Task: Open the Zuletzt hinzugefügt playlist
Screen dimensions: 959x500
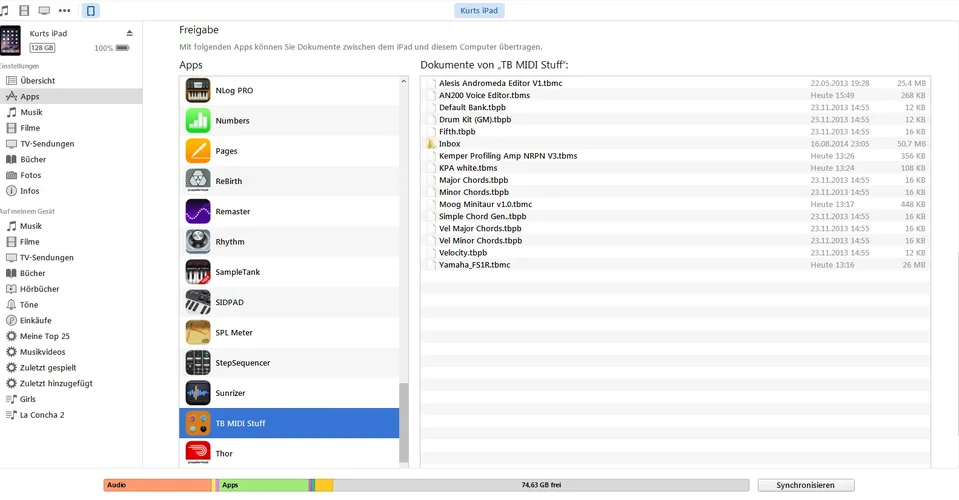Action: [71, 383]
